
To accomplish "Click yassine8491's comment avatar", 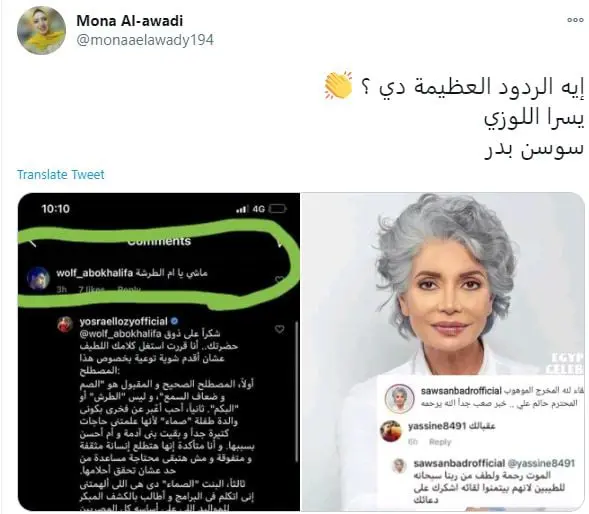I will click(391, 431).
